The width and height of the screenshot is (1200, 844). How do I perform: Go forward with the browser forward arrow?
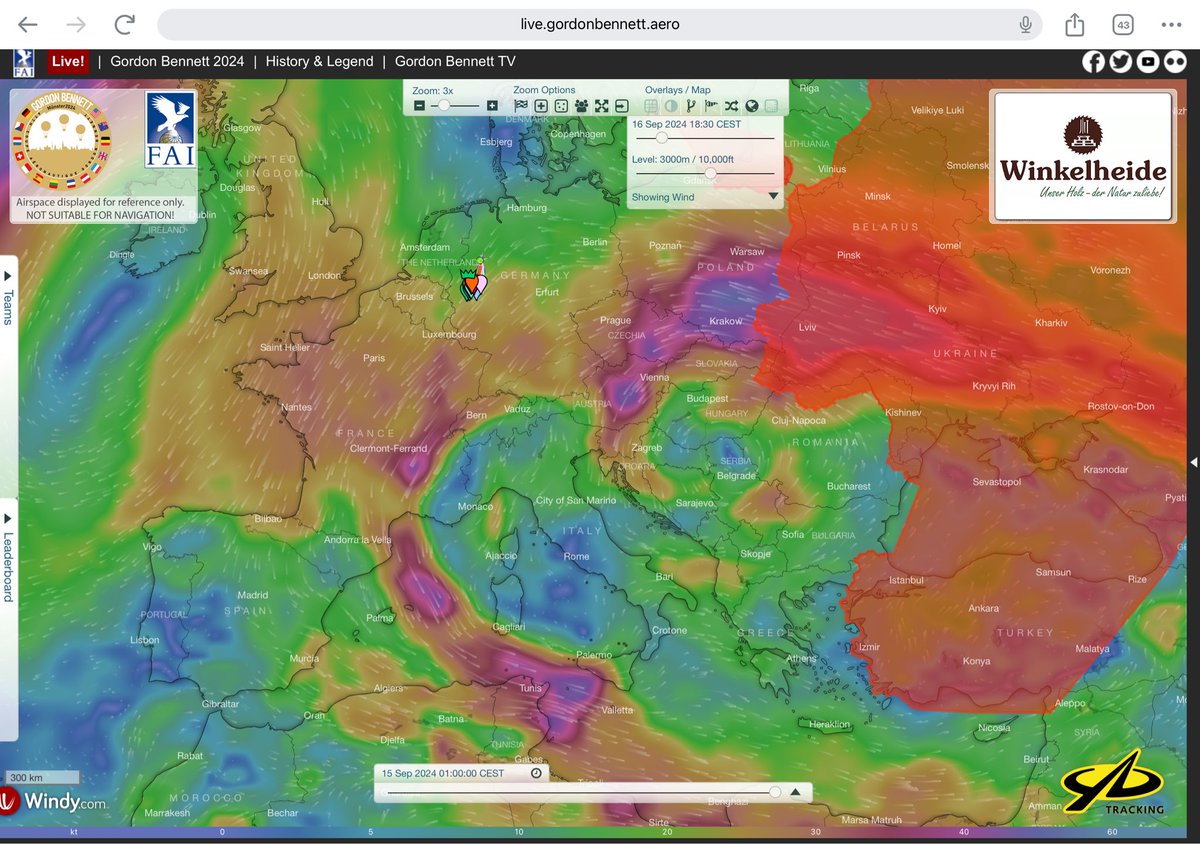coord(78,24)
